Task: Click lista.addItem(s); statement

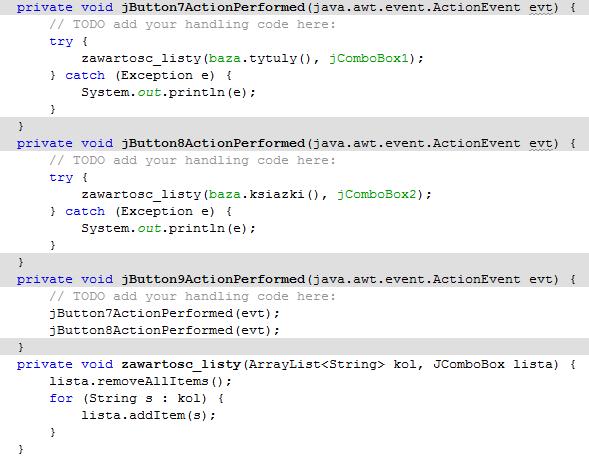Action: click(148, 415)
